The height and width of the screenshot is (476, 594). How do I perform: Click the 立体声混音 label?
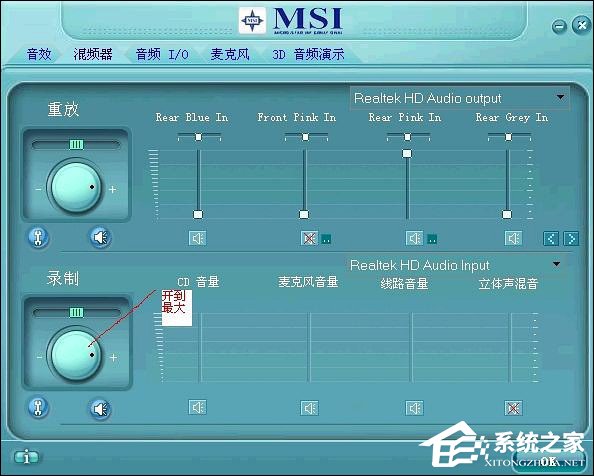pyautogui.click(x=508, y=283)
